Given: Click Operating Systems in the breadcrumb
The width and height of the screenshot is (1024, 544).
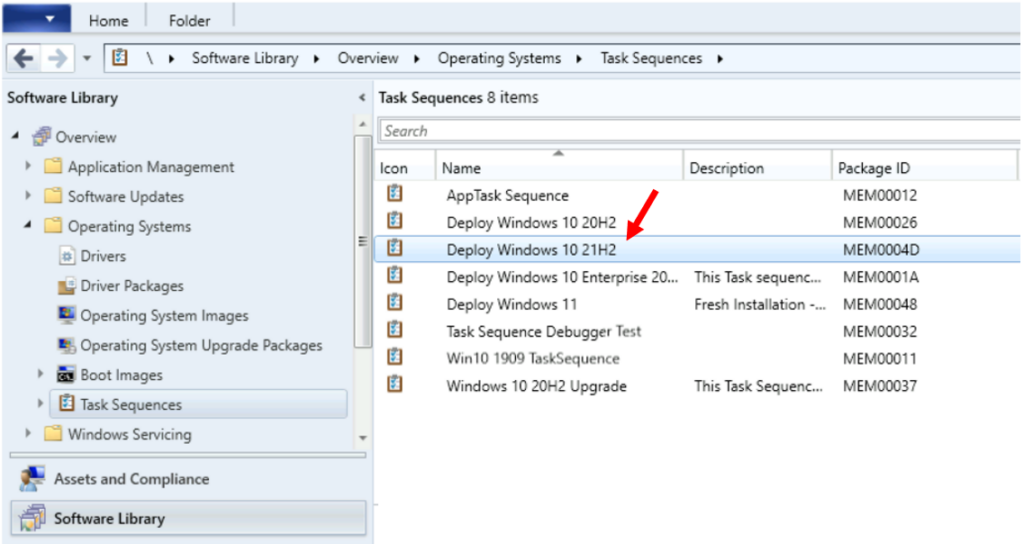Looking at the screenshot, I should (x=499, y=58).
